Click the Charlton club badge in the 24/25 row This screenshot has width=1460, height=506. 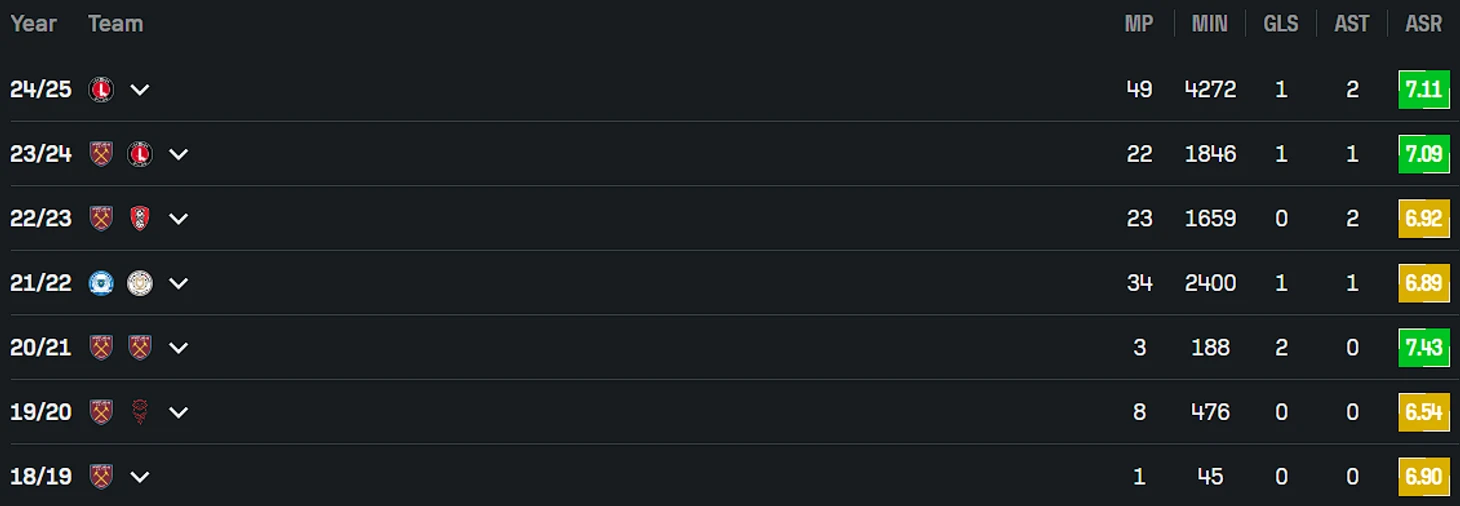click(x=101, y=89)
